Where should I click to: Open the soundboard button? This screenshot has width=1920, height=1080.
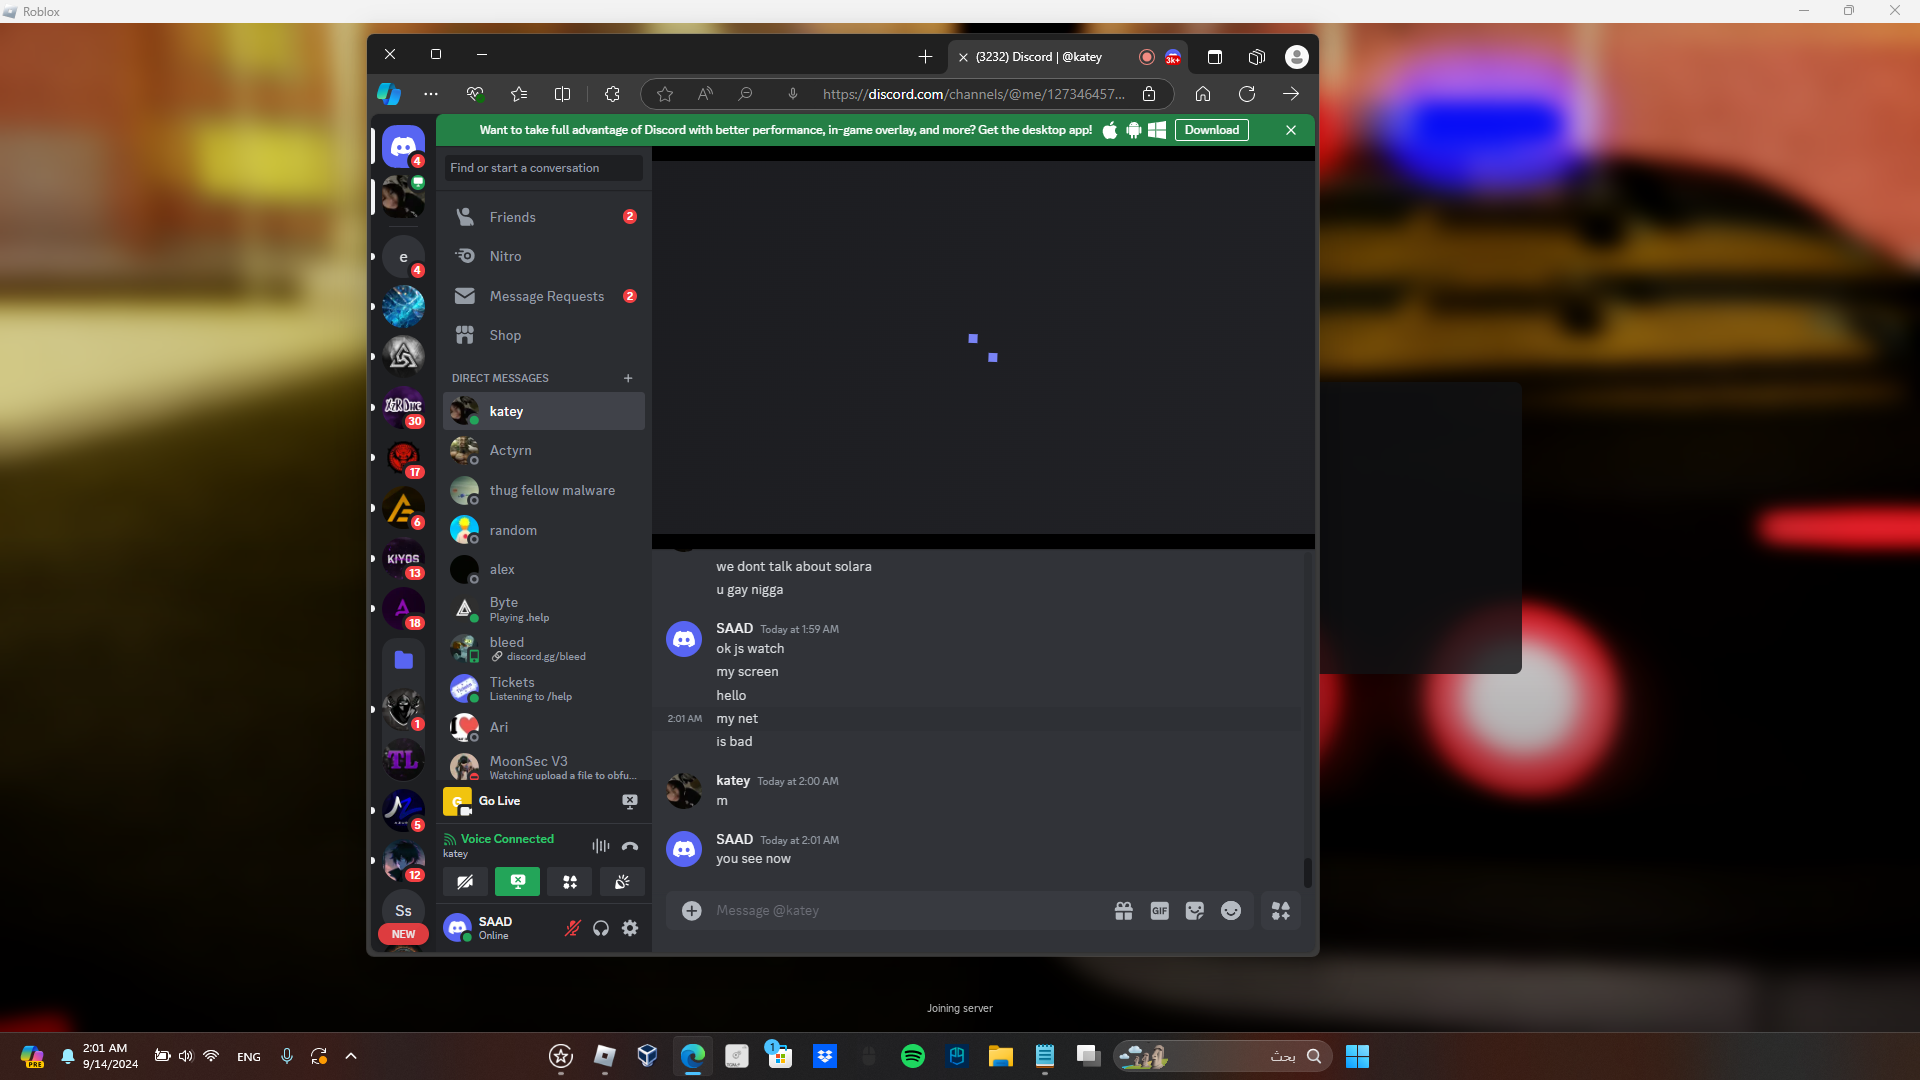coord(622,882)
